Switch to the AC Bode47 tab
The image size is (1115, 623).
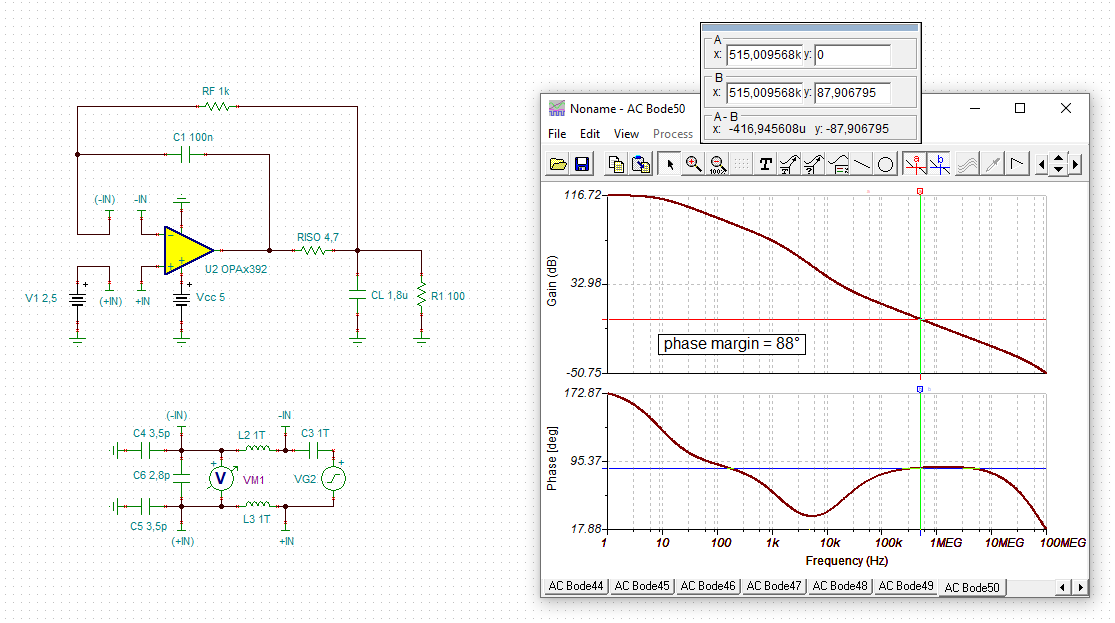tap(774, 586)
